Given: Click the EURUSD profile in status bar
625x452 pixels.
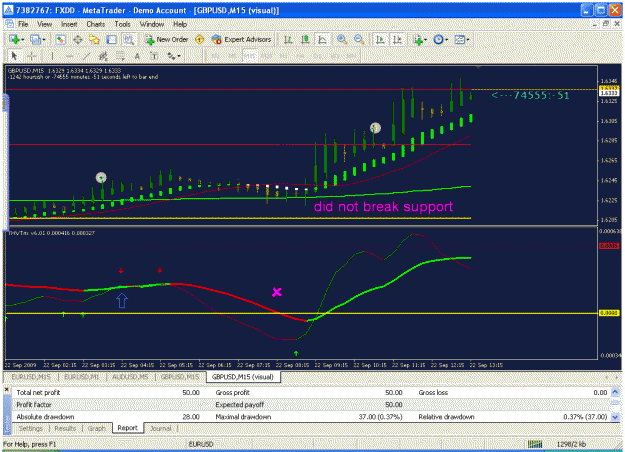Looking at the screenshot, I should (201, 444).
